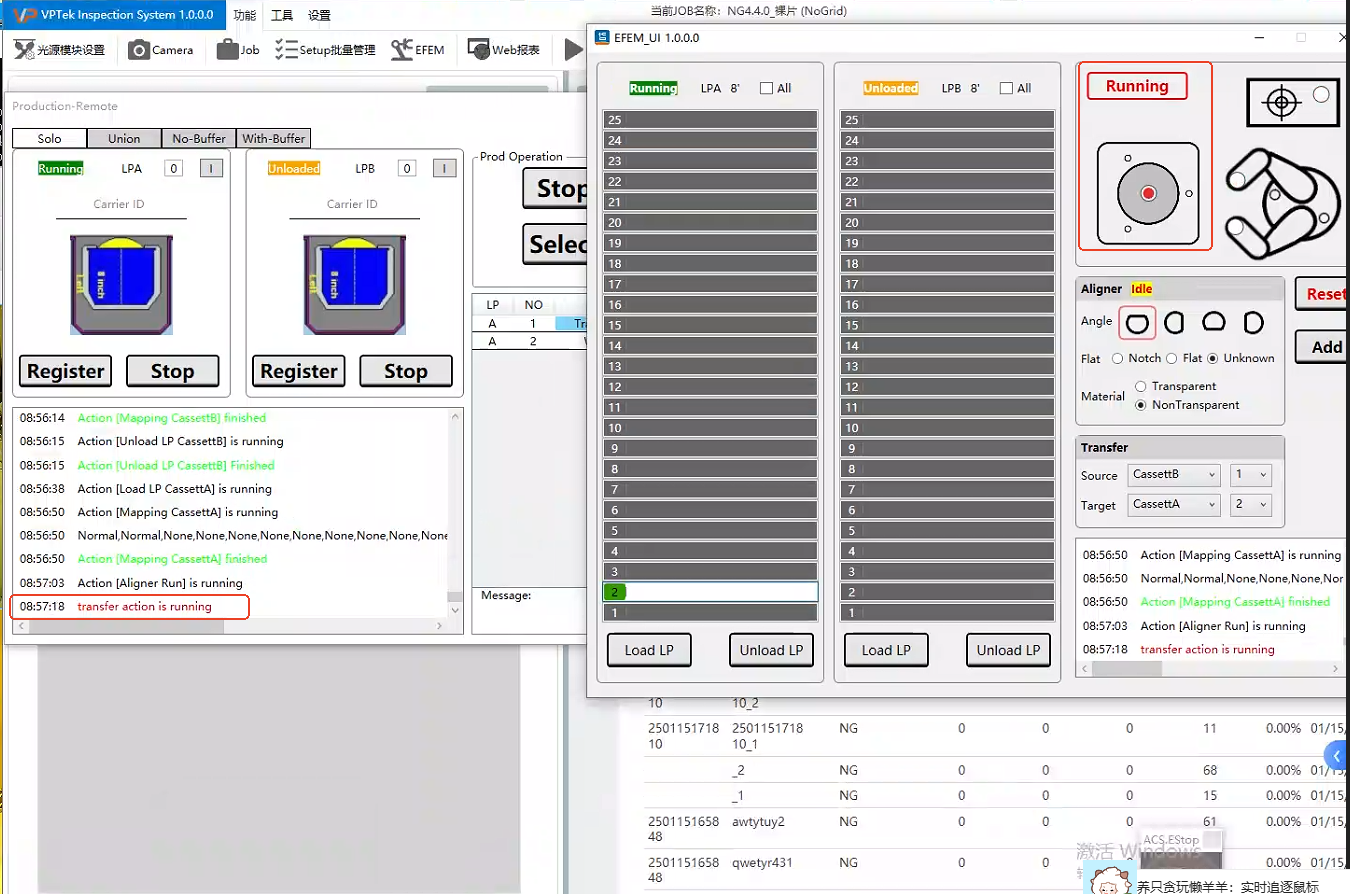1350x894 pixels.
Task: Select the first Aligner angle shape icon
Action: point(1137,323)
